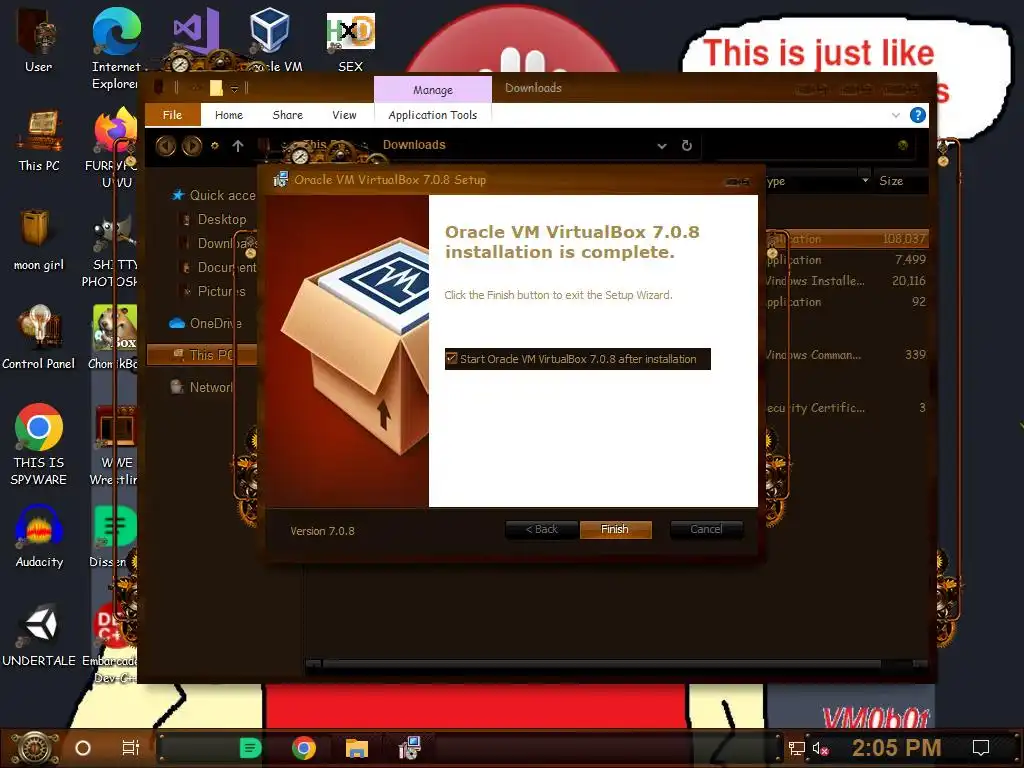Select the Application Tools ribbon tab

(432, 115)
